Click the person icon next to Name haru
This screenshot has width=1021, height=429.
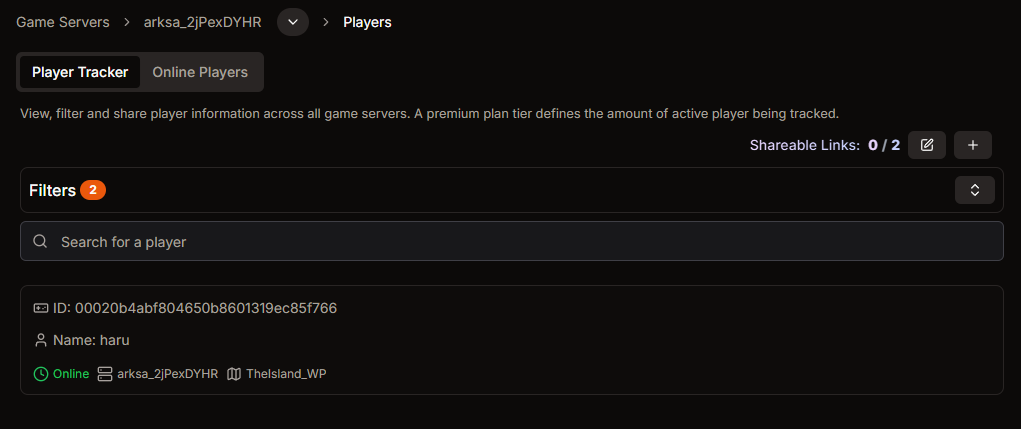(x=40, y=340)
